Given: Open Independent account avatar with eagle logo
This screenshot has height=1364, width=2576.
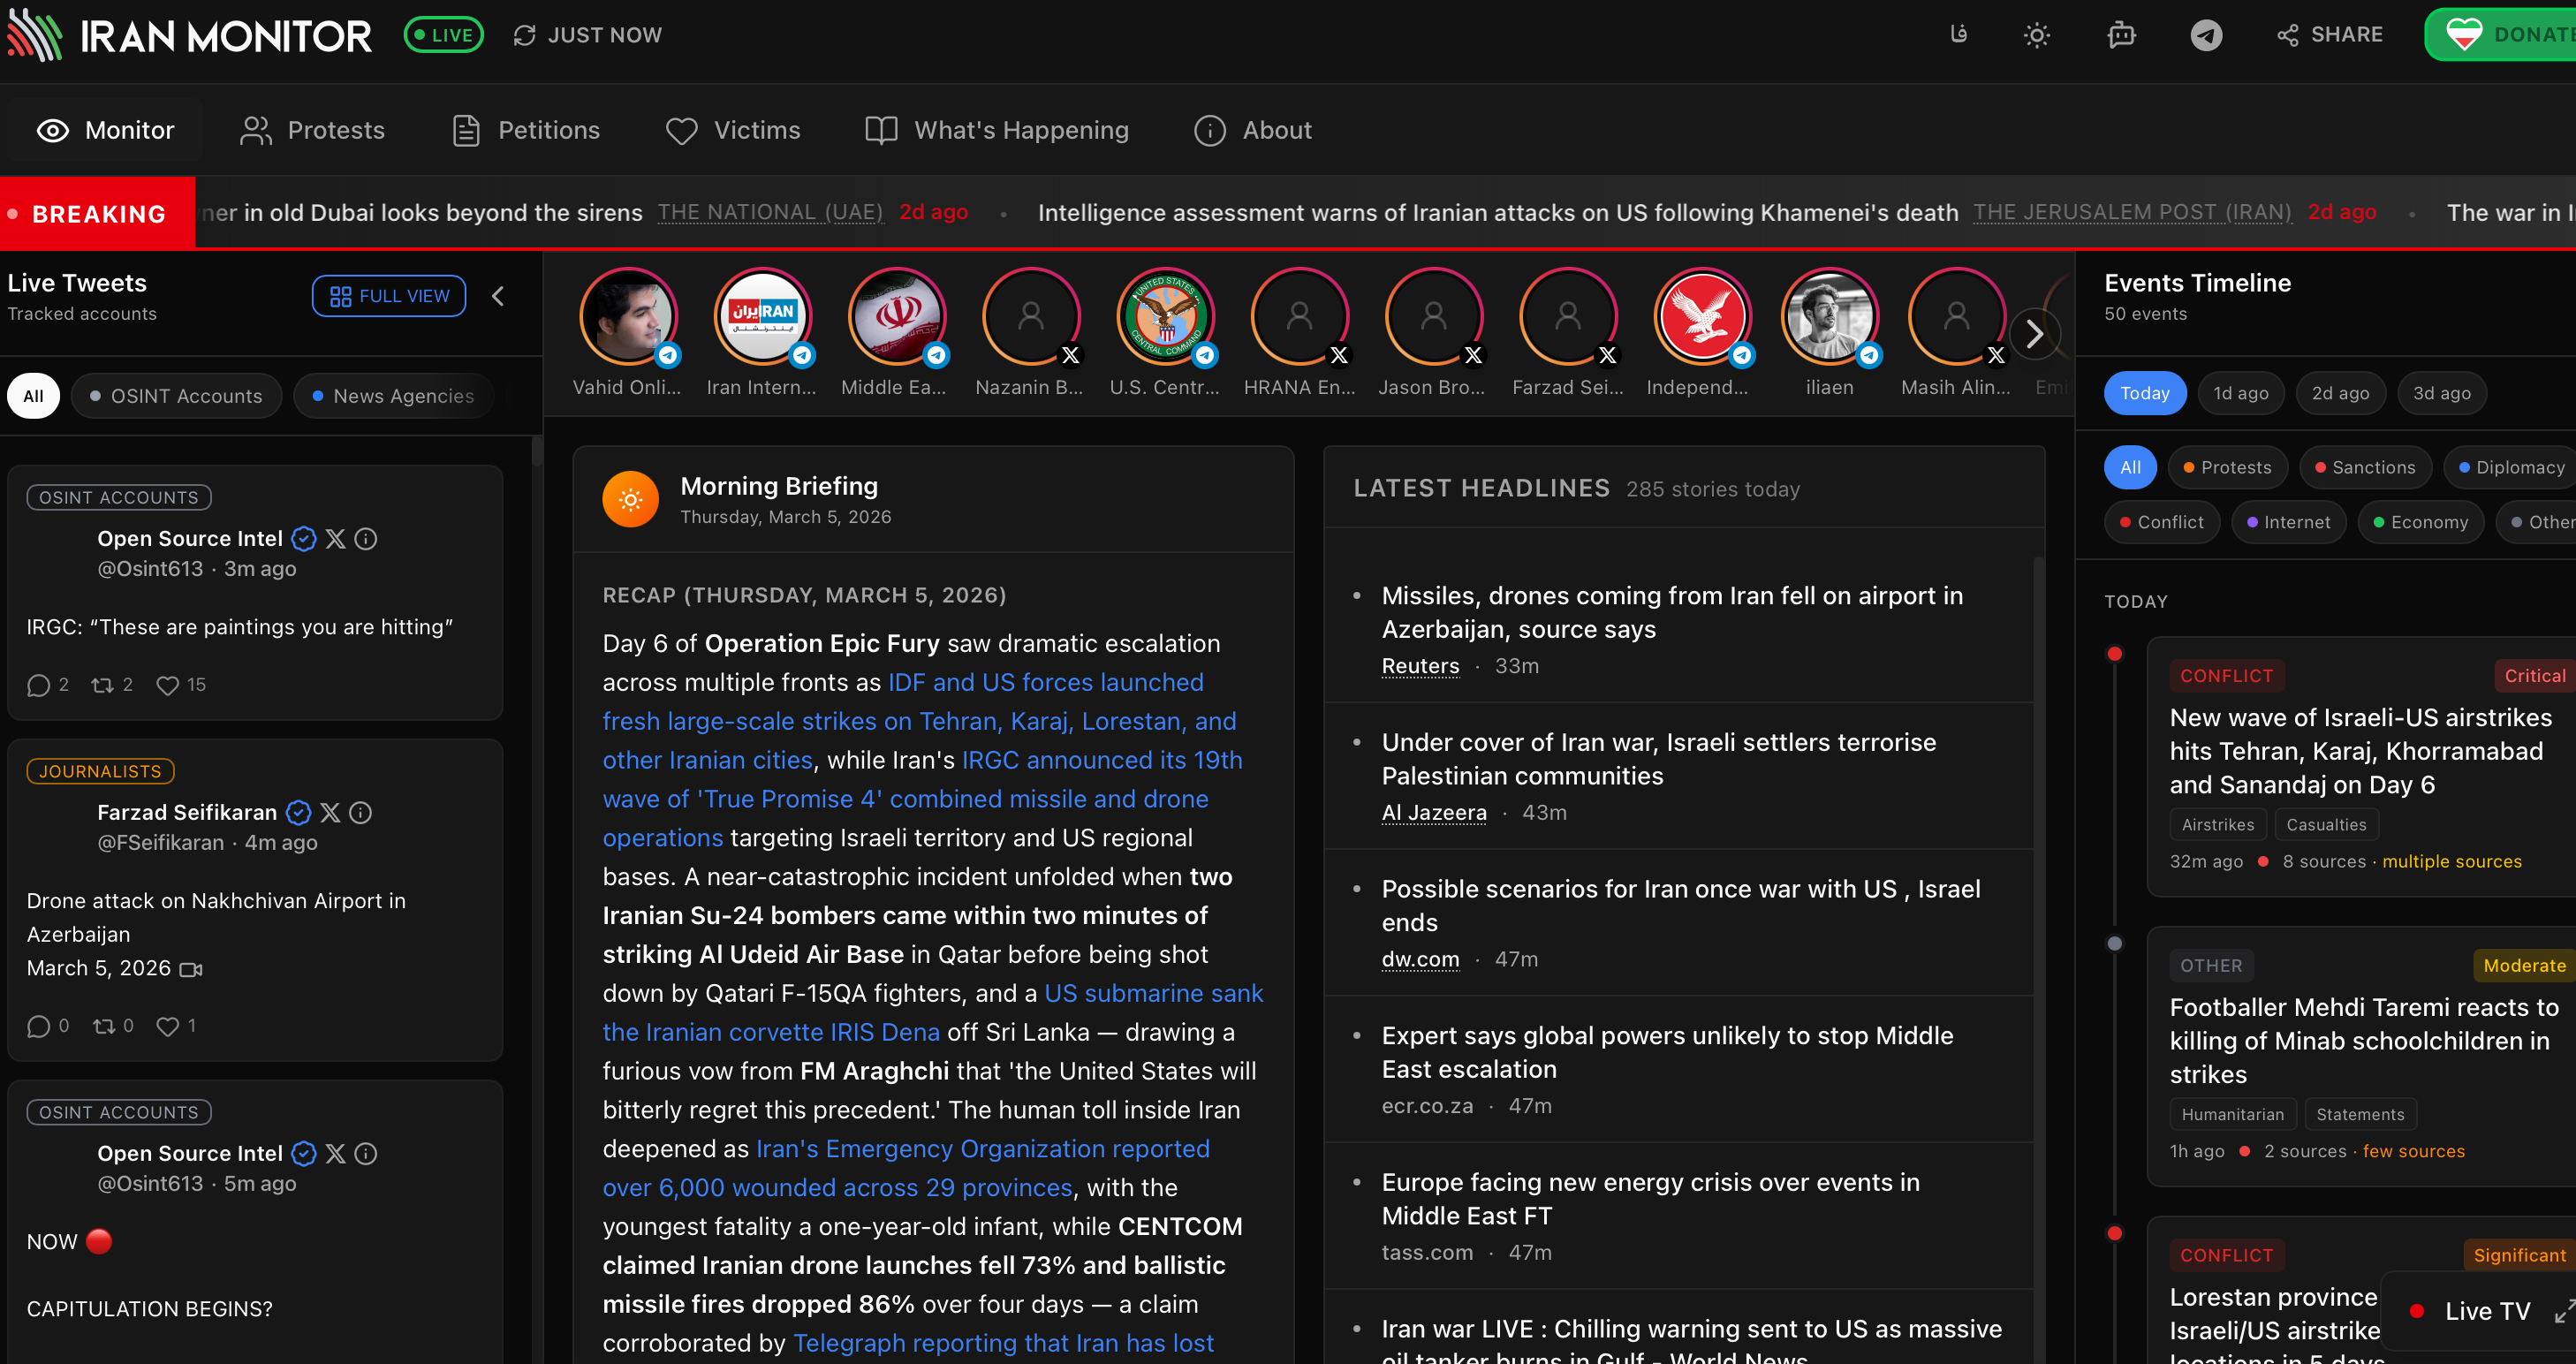Looking at the screenshot, I should pos(1702,317).
